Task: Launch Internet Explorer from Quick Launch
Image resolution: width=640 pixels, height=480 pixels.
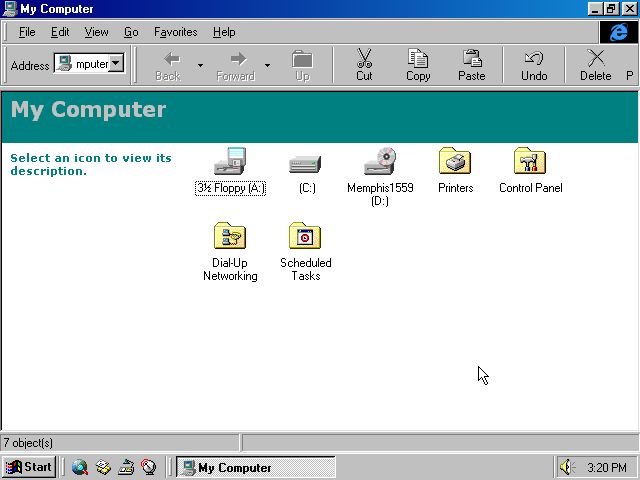Action: 80,467
